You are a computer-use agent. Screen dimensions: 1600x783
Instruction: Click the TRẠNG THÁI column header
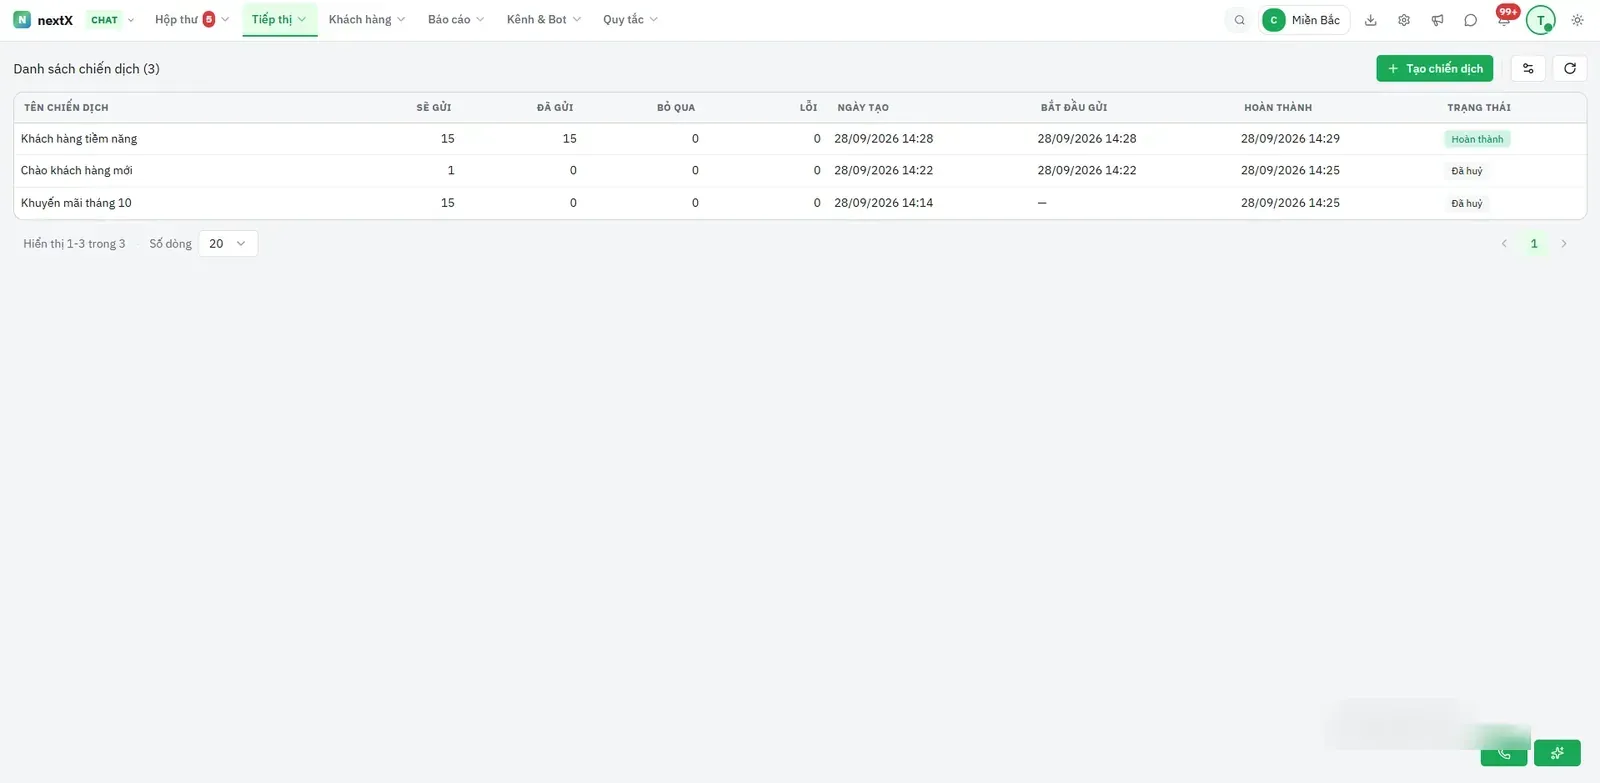coord(1479,108)
